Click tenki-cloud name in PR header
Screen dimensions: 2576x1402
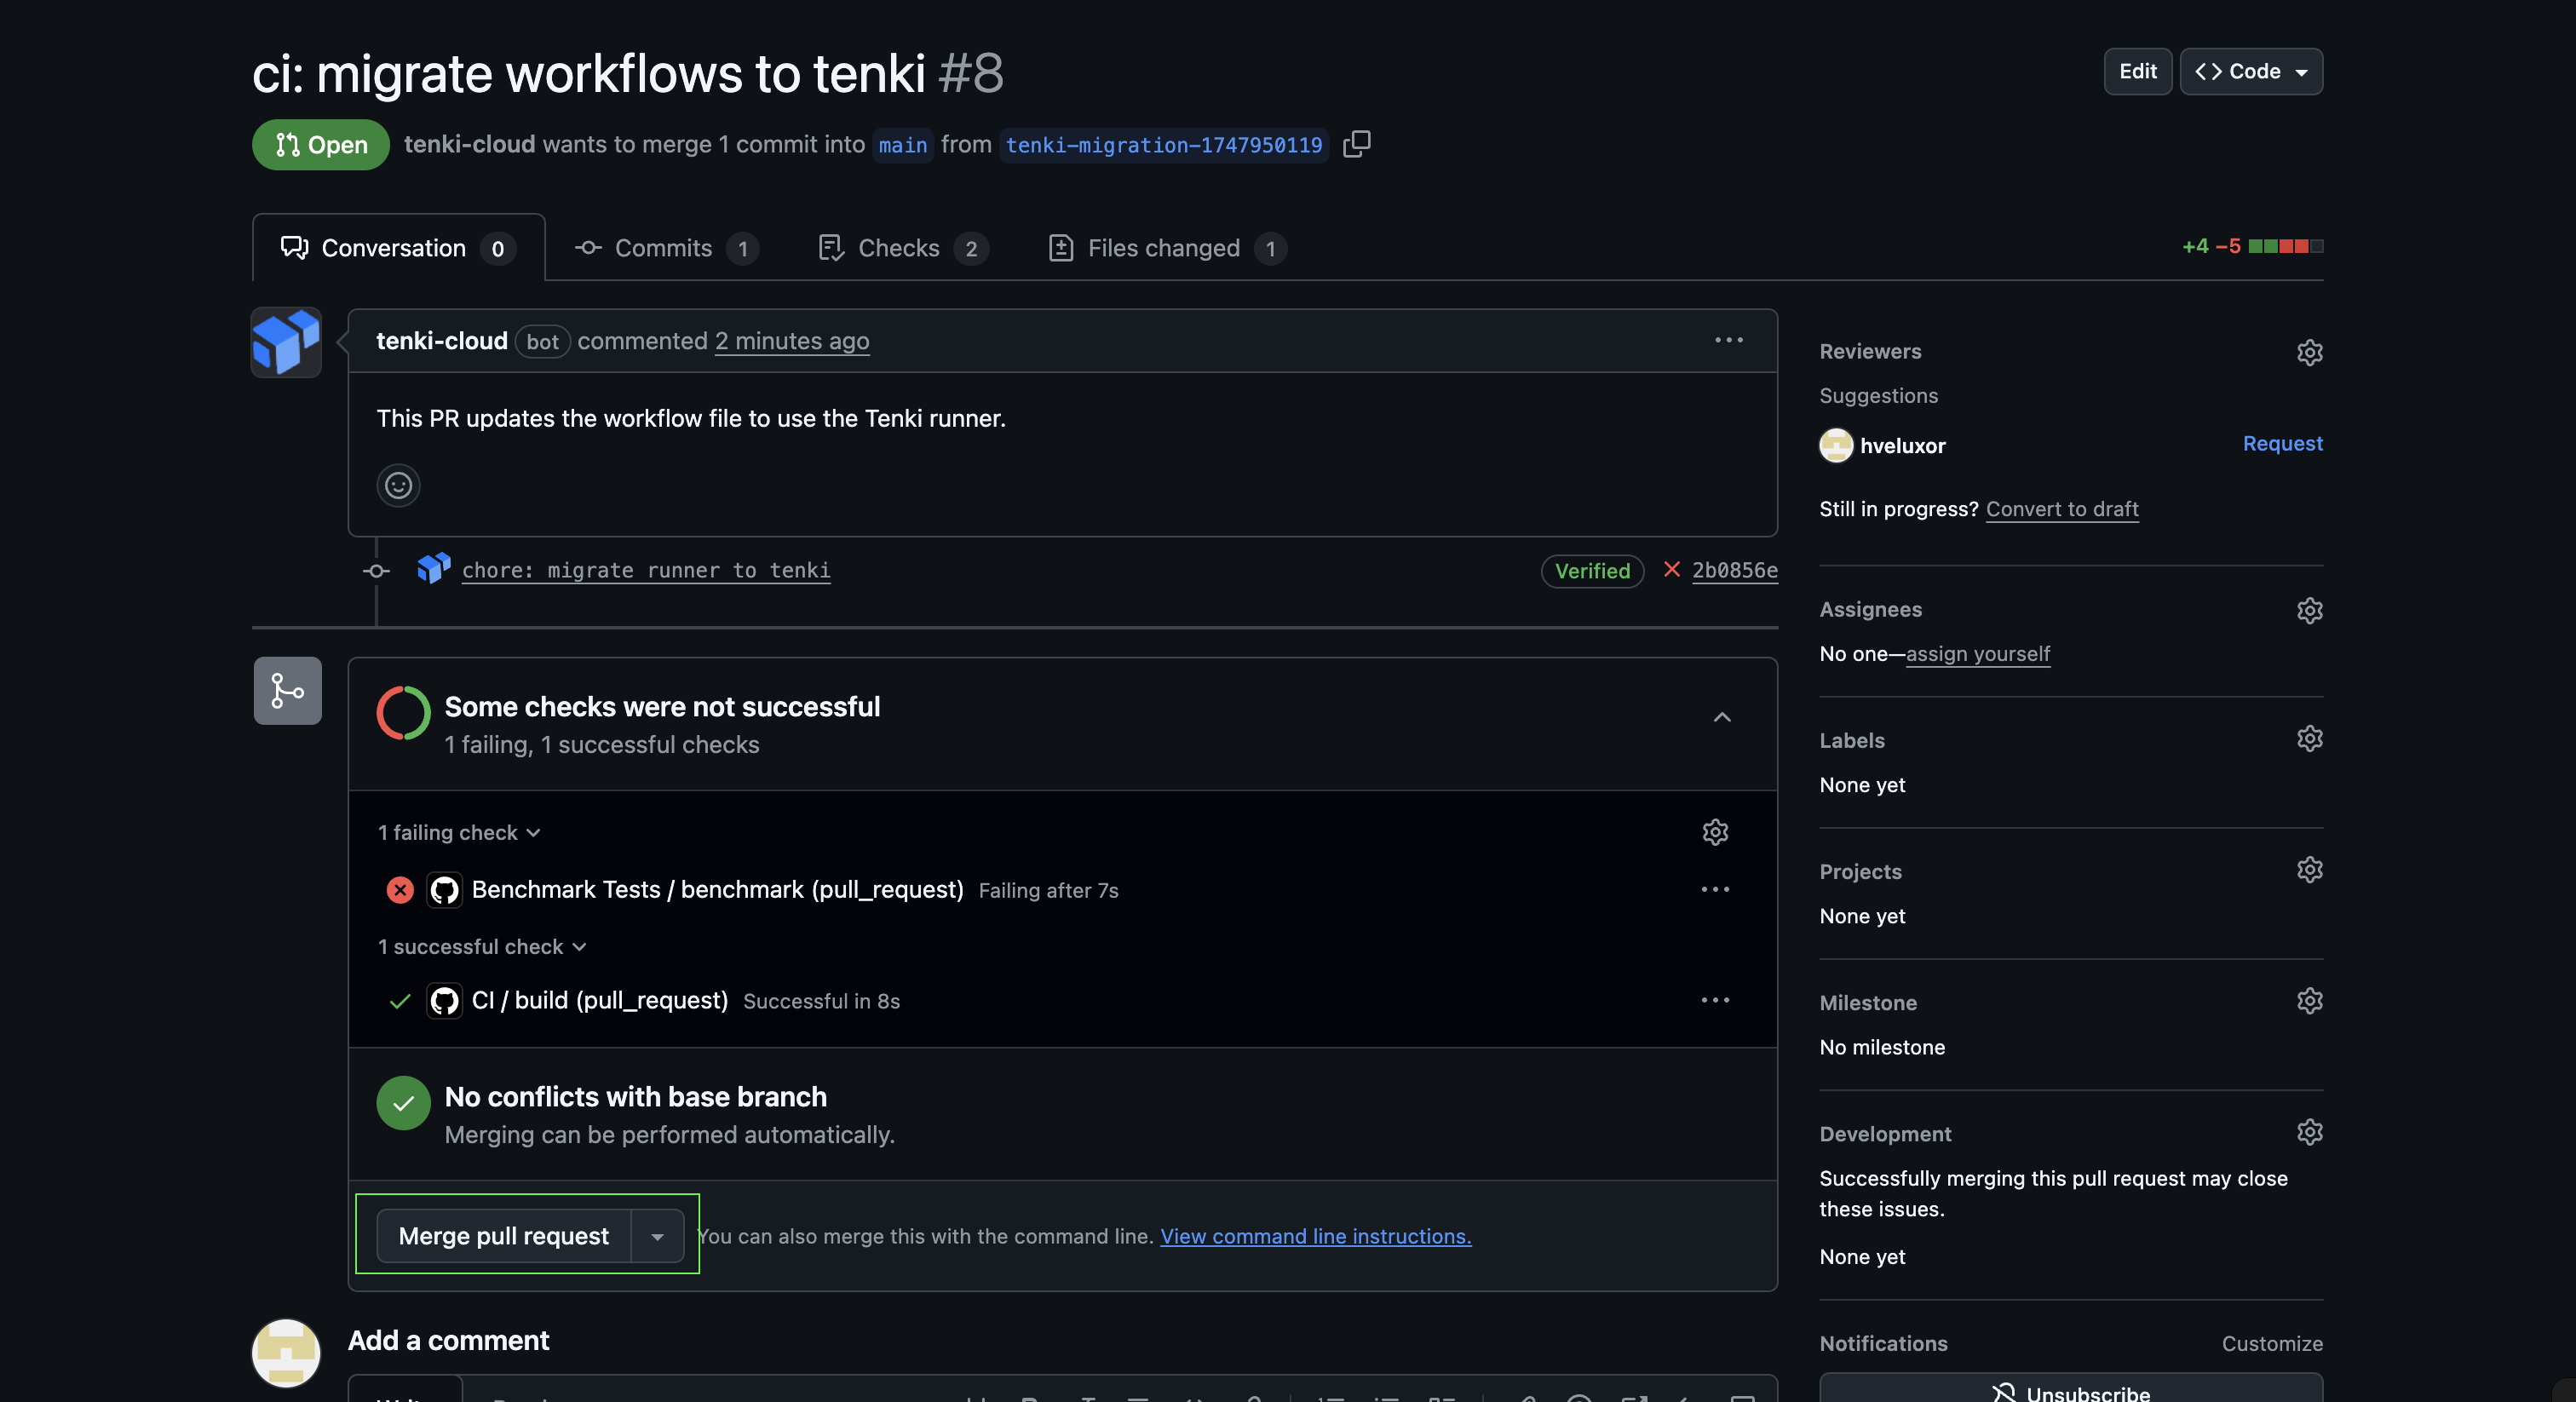tap(469, 144)
